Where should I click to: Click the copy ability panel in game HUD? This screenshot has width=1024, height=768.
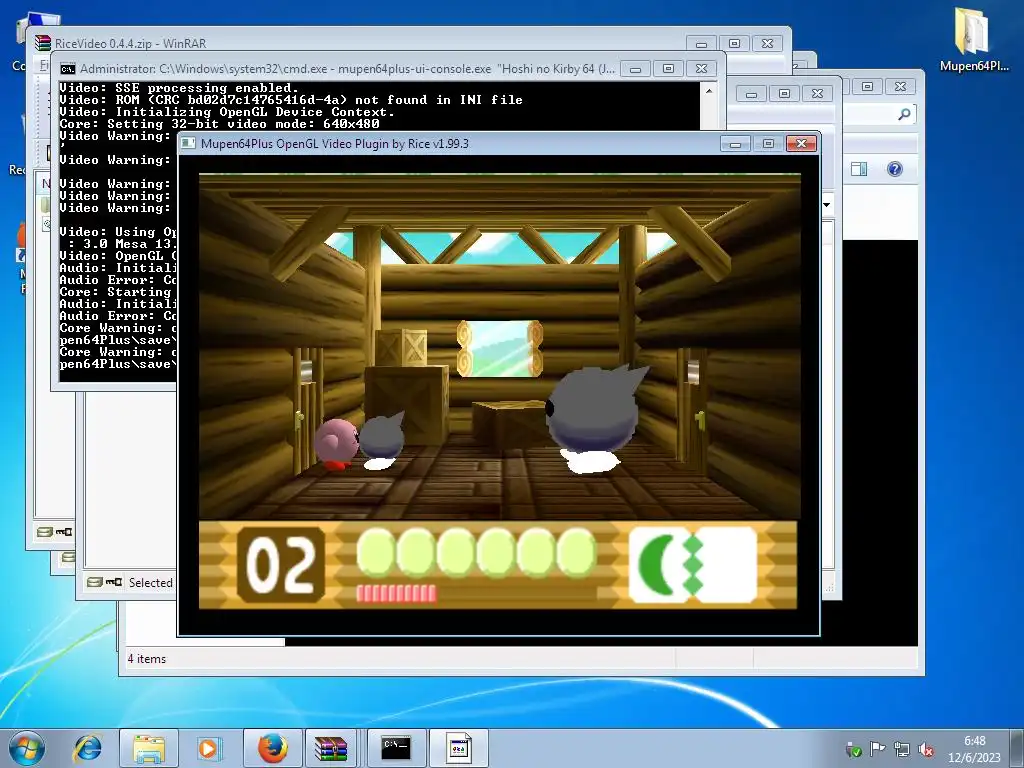click(693, 564)
